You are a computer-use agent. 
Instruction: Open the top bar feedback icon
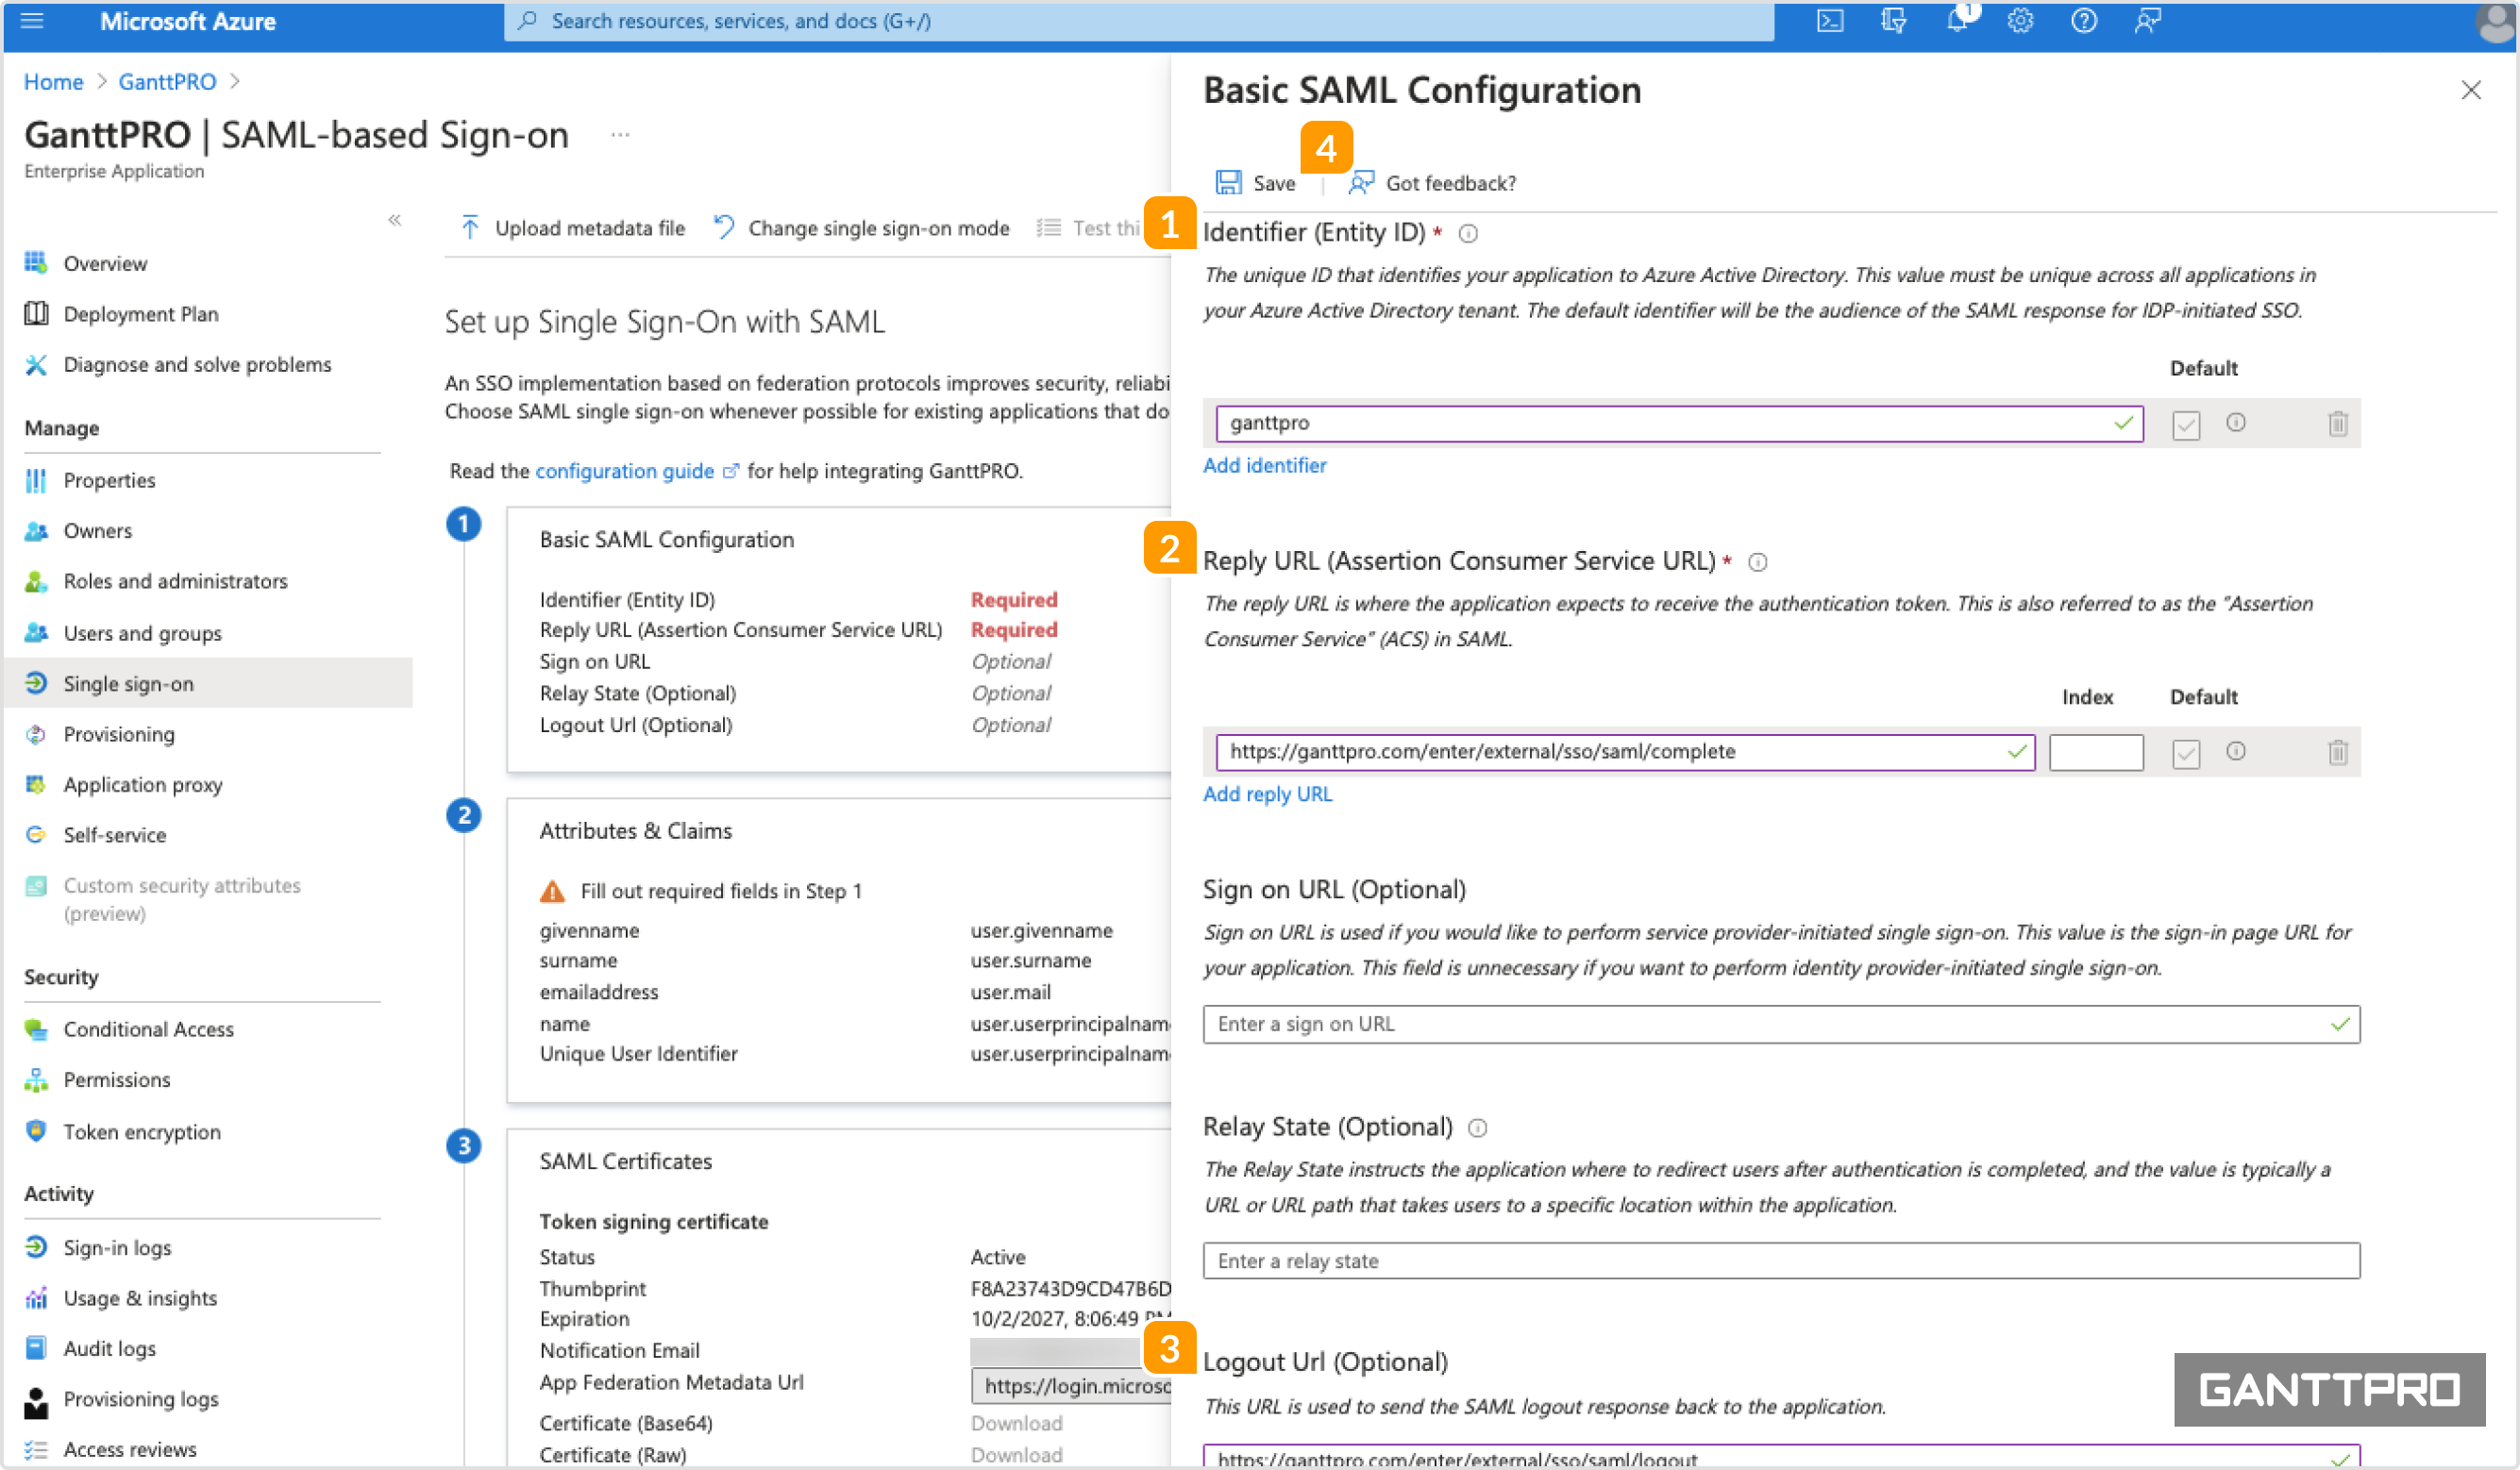(x=2147, y=21)
